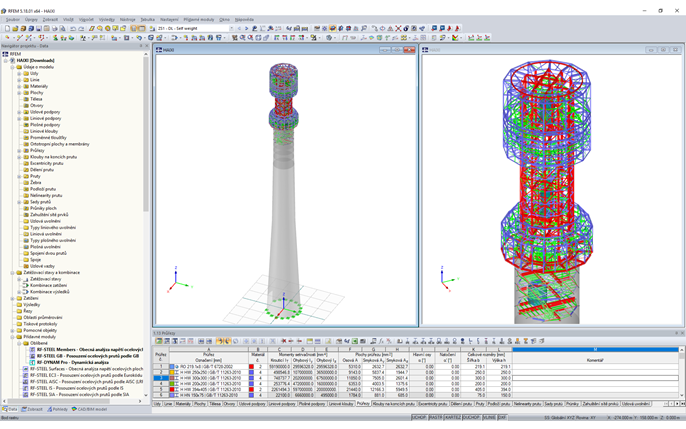The image size is (686, 429).
Task: Expand the Zatížení tree node
Action: (x=13, y=298)
